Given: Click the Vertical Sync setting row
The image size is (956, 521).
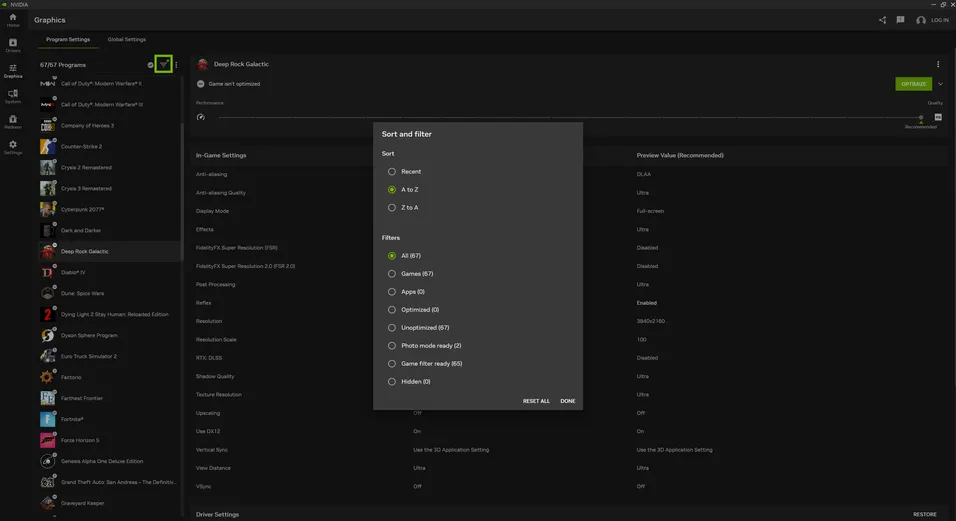Looking at the screenshot, I should click(570, 450).
